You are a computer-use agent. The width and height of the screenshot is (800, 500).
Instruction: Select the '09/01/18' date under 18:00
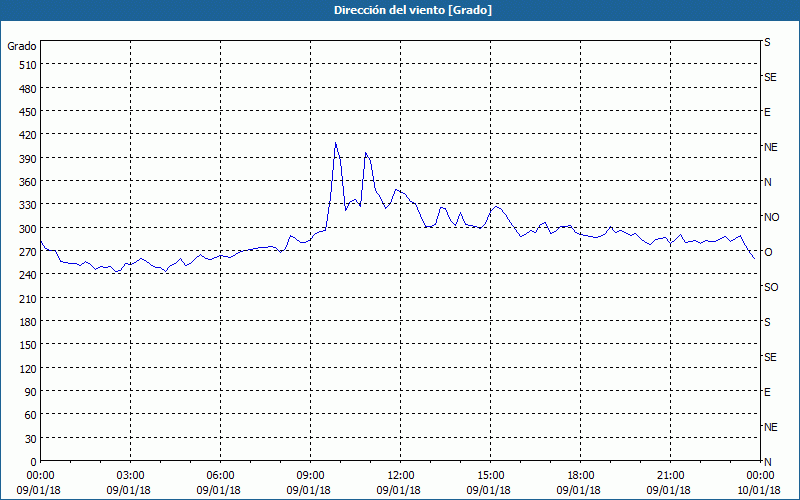tap(579, 490)
